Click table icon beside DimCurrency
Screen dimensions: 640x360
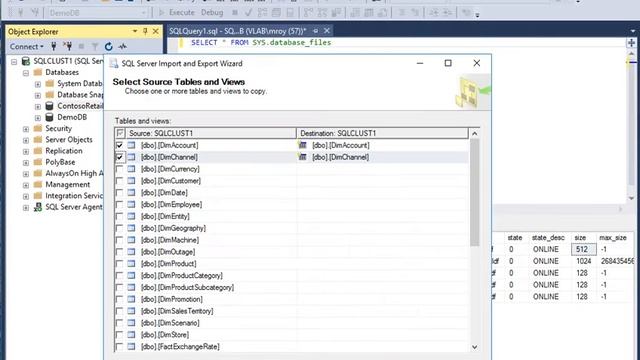pos(131,169)
